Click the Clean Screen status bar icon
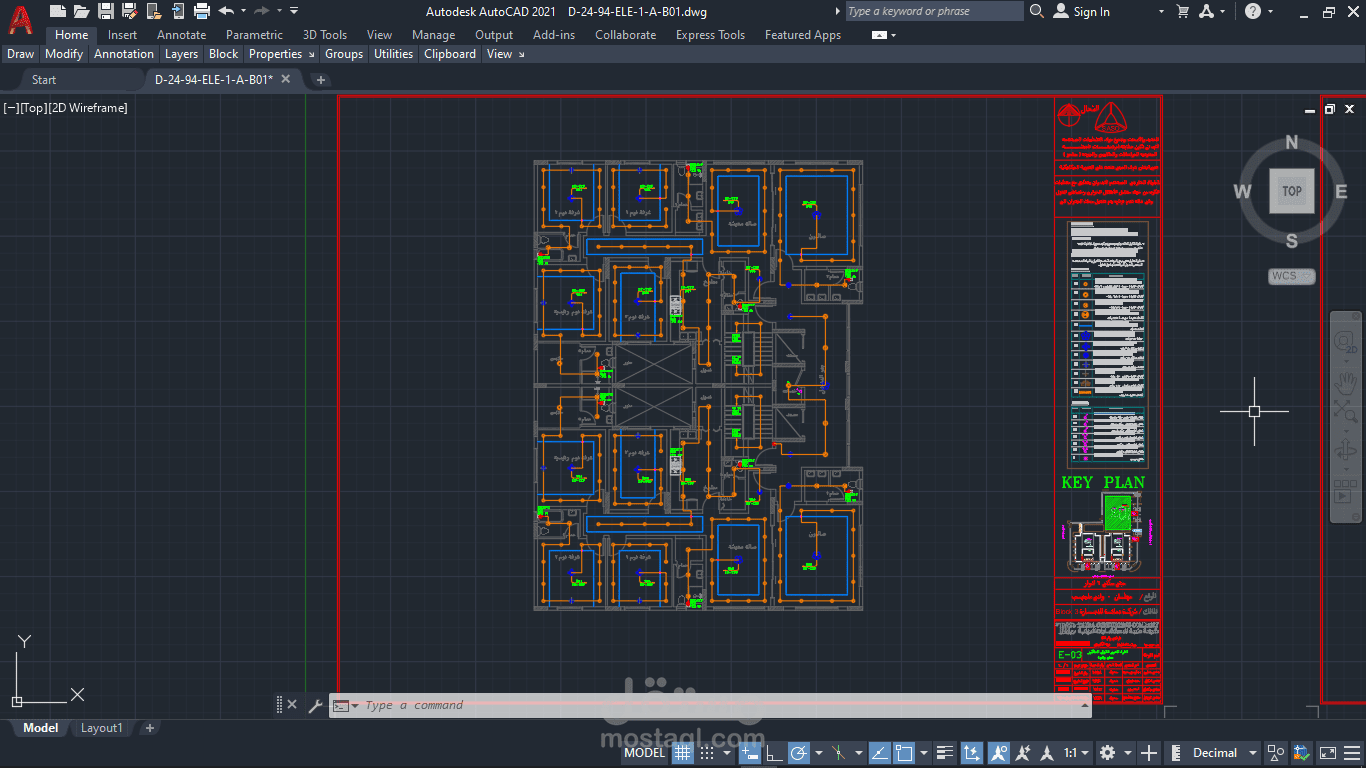1366x768 pixels. pyautogui.click(x=1328, y=753)
